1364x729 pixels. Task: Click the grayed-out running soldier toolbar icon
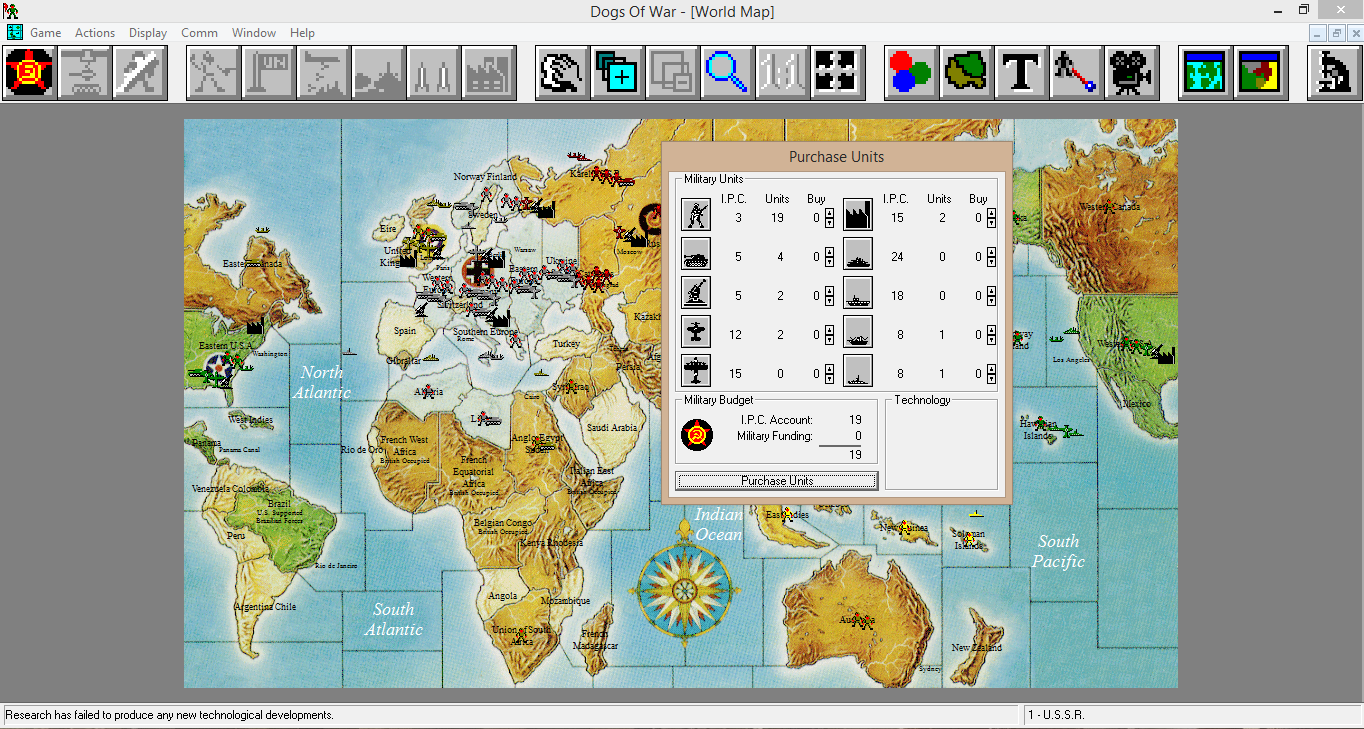pyautogui.click(x=214, y=72)
